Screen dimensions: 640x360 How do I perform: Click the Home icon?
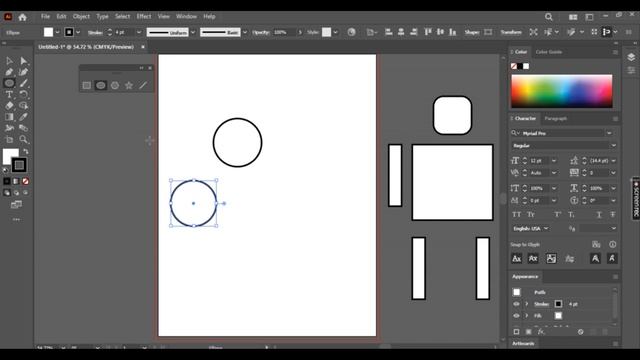(22, 17)
